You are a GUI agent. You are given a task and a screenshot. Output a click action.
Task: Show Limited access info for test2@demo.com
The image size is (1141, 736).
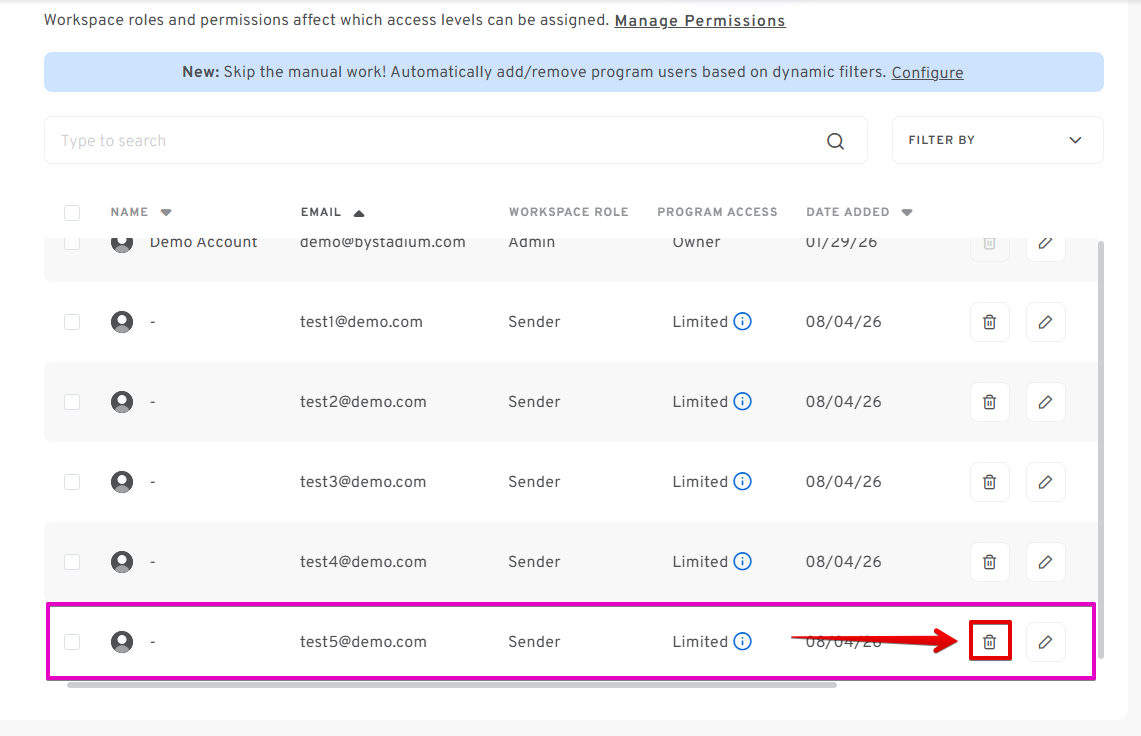pyautogui.click(x=742, y=401)
